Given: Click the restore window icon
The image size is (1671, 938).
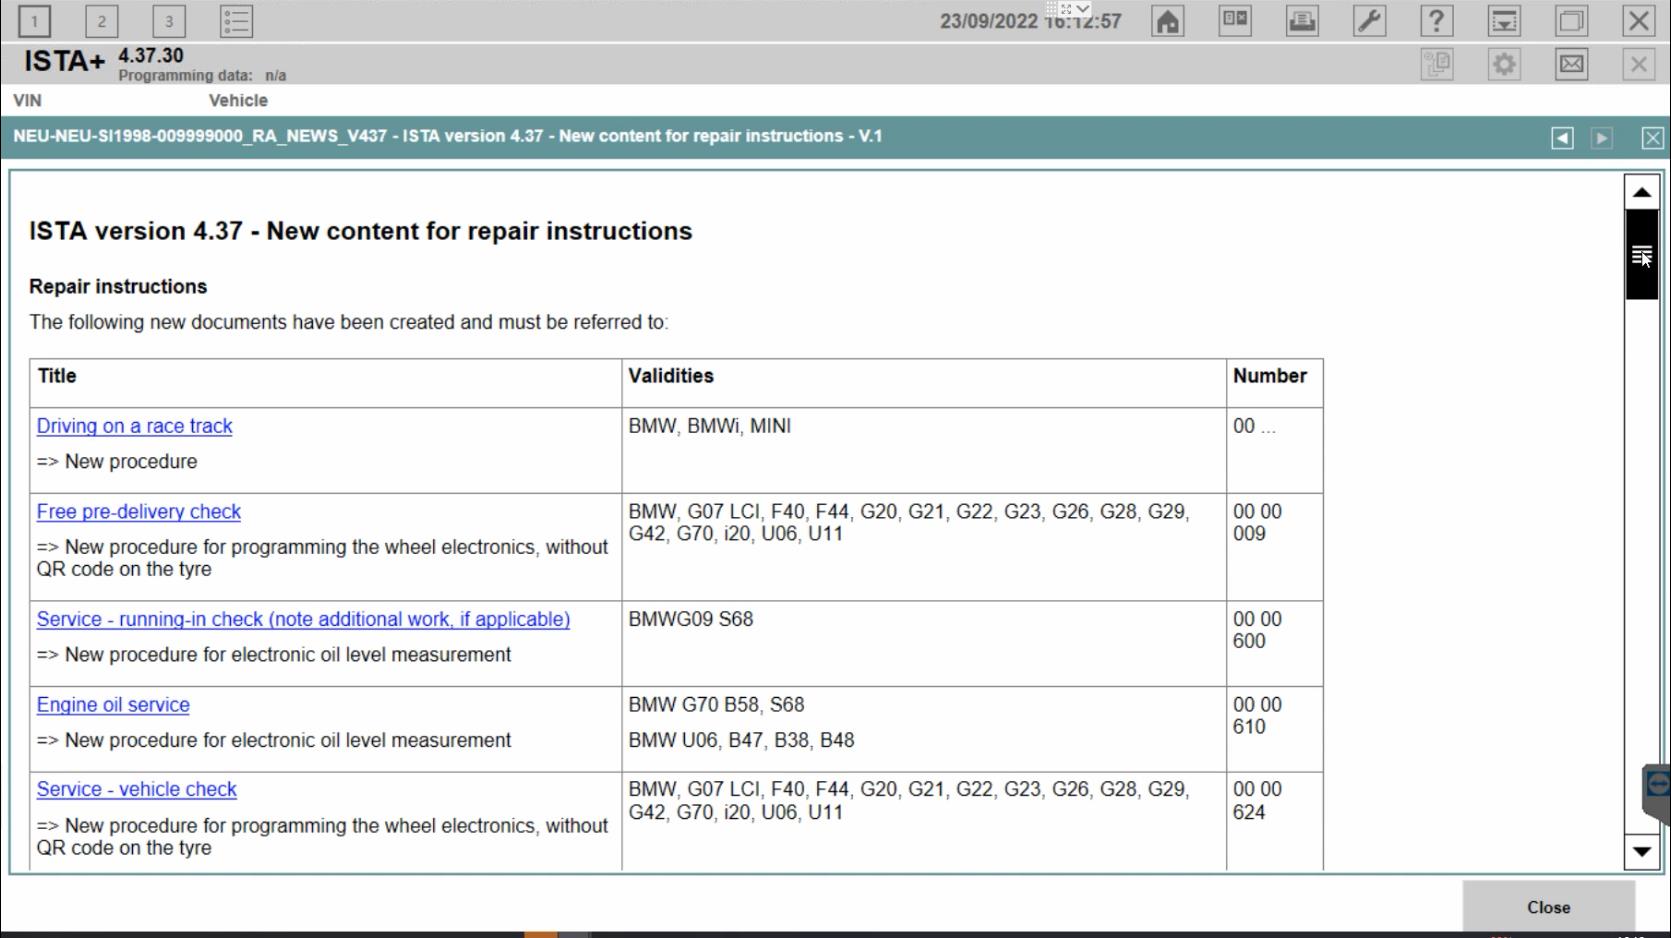Looking at the screenshot, I should pos(1571,21).
